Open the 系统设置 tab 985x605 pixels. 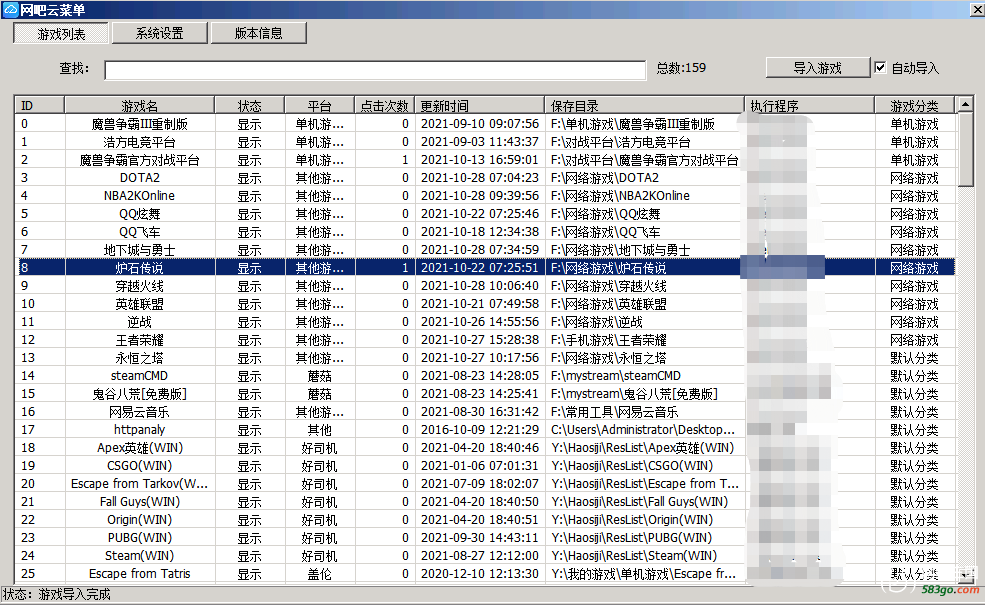[x=160, y=33]
